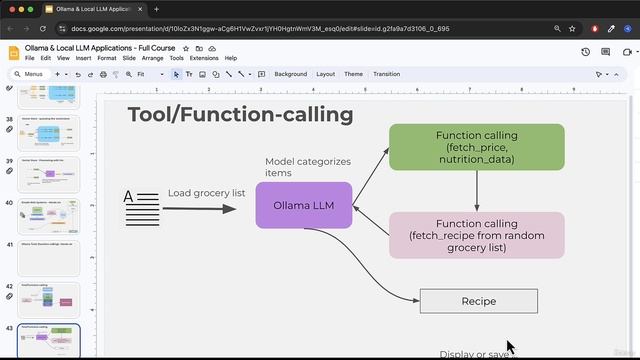Viewport: 640px width, 360px height.
Task: Select slide 41 thumbnail
Action: click(x=49, y=258)
